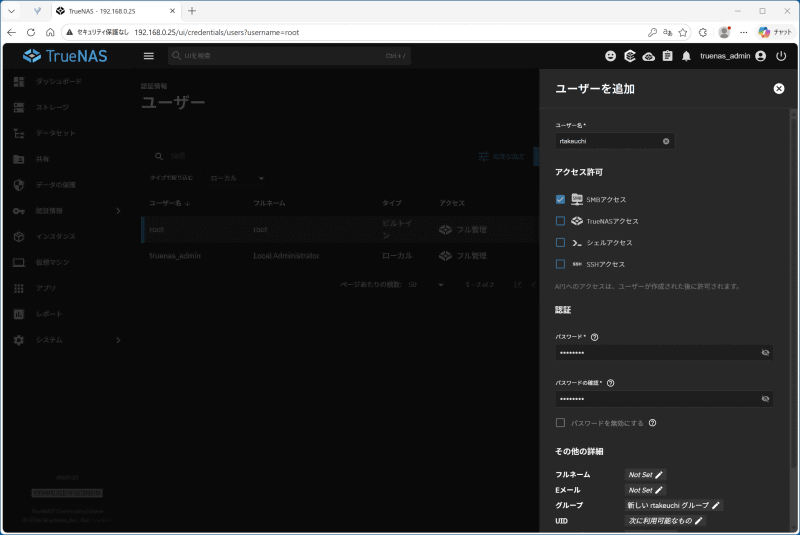Screen dimensions: 800x535
Task: Clear the username field with X icon
Action: coord(666,141)
